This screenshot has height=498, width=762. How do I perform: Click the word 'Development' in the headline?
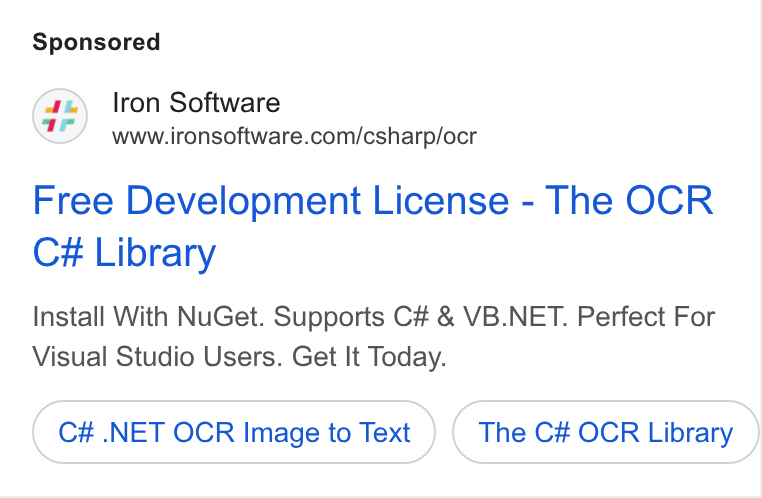coord(243,200)
